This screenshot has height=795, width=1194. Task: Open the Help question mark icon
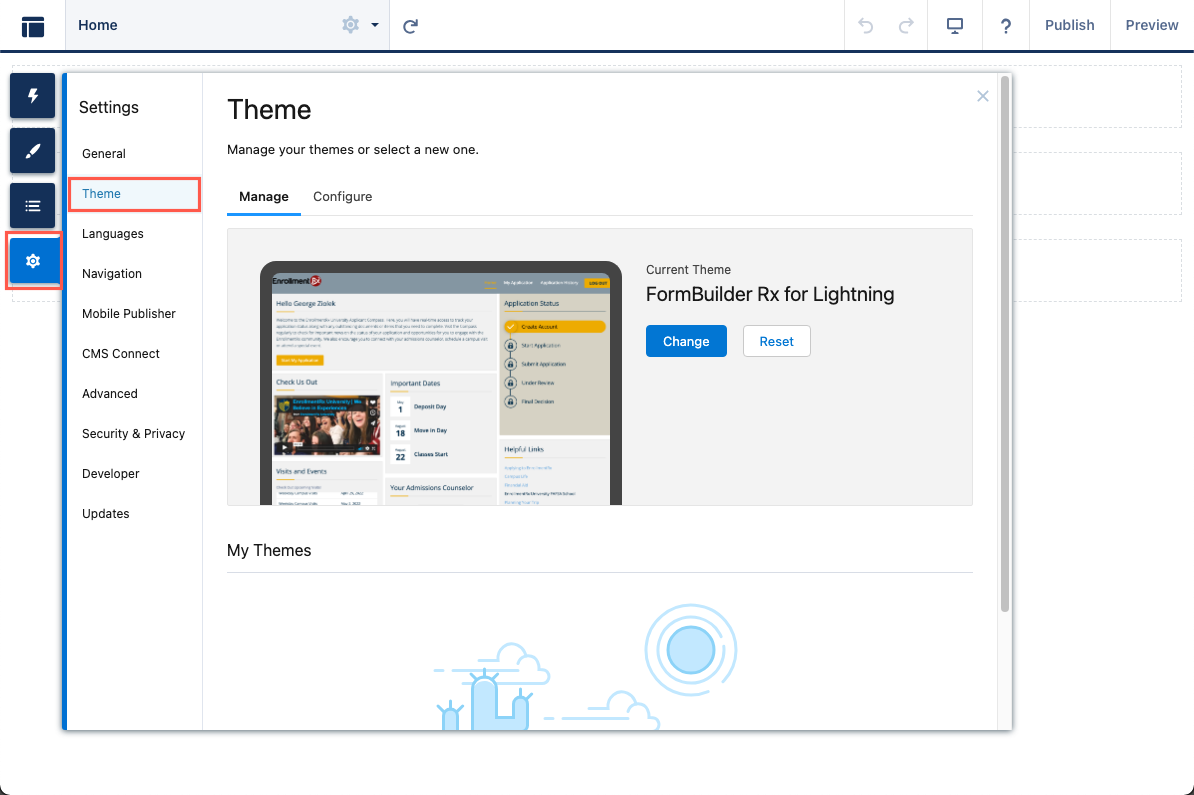pos(1006,26)
